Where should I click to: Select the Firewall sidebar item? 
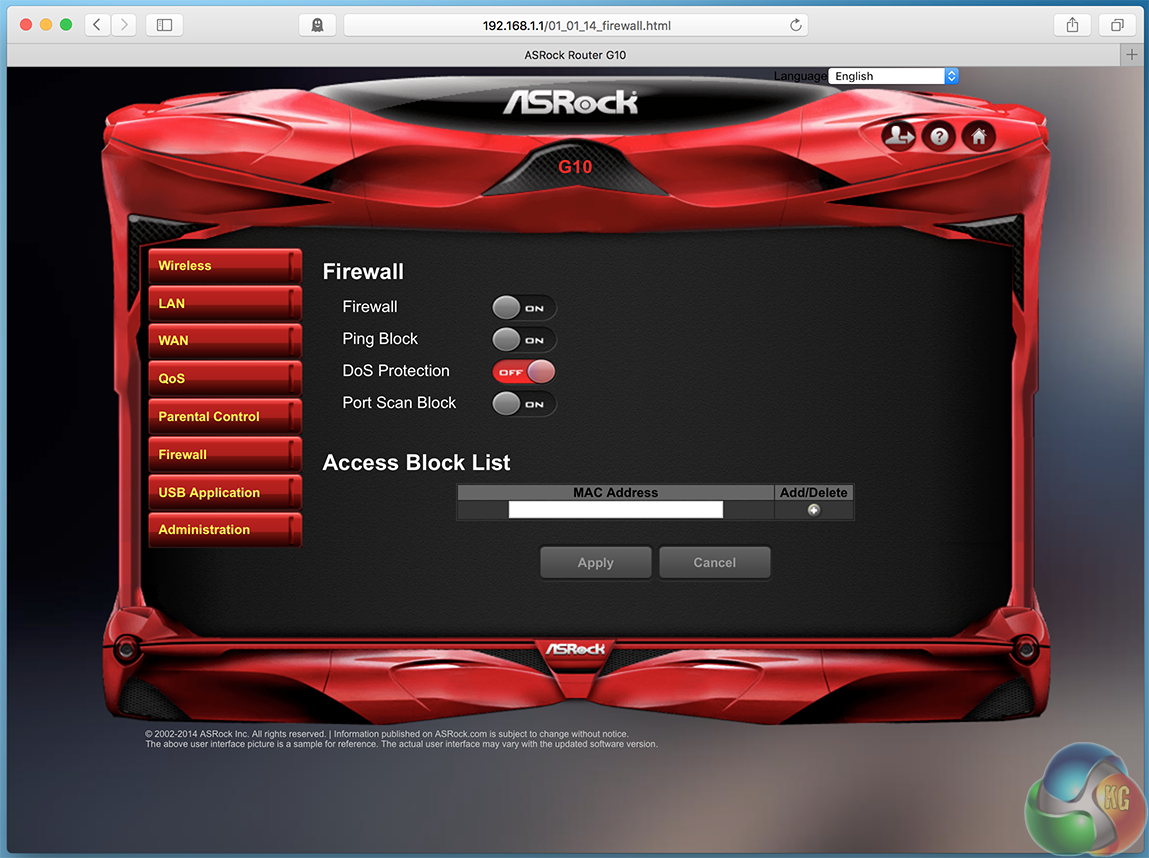tap(224, 454)
